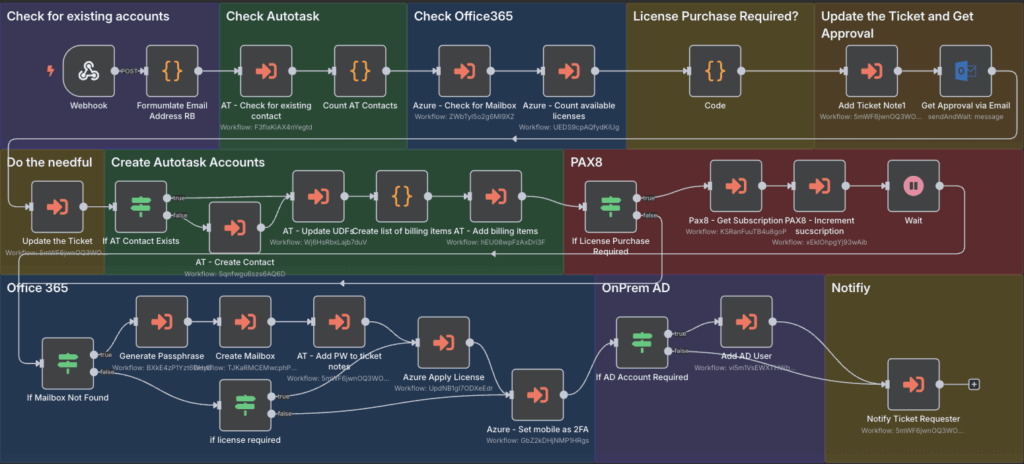1024x464 pixels.
Task: Select If License Purchase Required node
Action: [x=611, y=207]
